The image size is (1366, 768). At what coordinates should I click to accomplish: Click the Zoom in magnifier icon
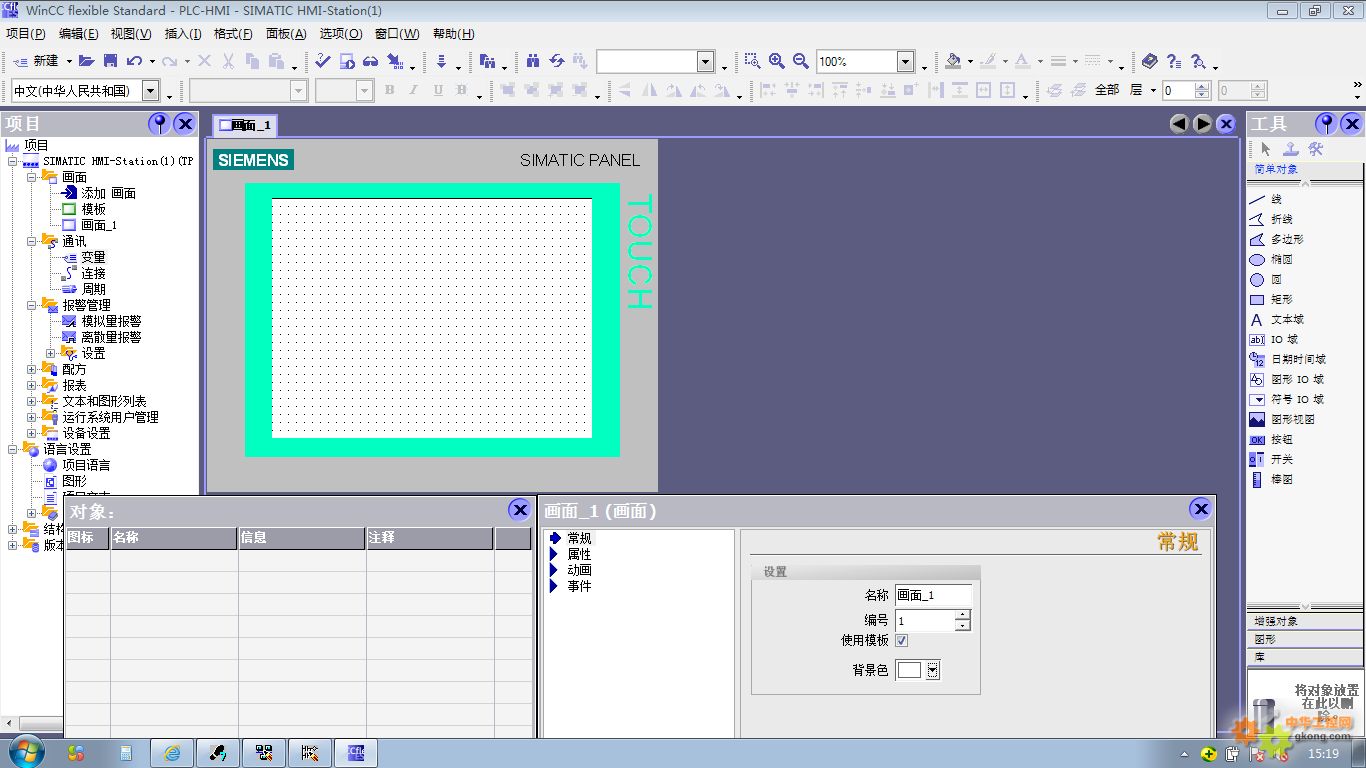tap(776, 61)
